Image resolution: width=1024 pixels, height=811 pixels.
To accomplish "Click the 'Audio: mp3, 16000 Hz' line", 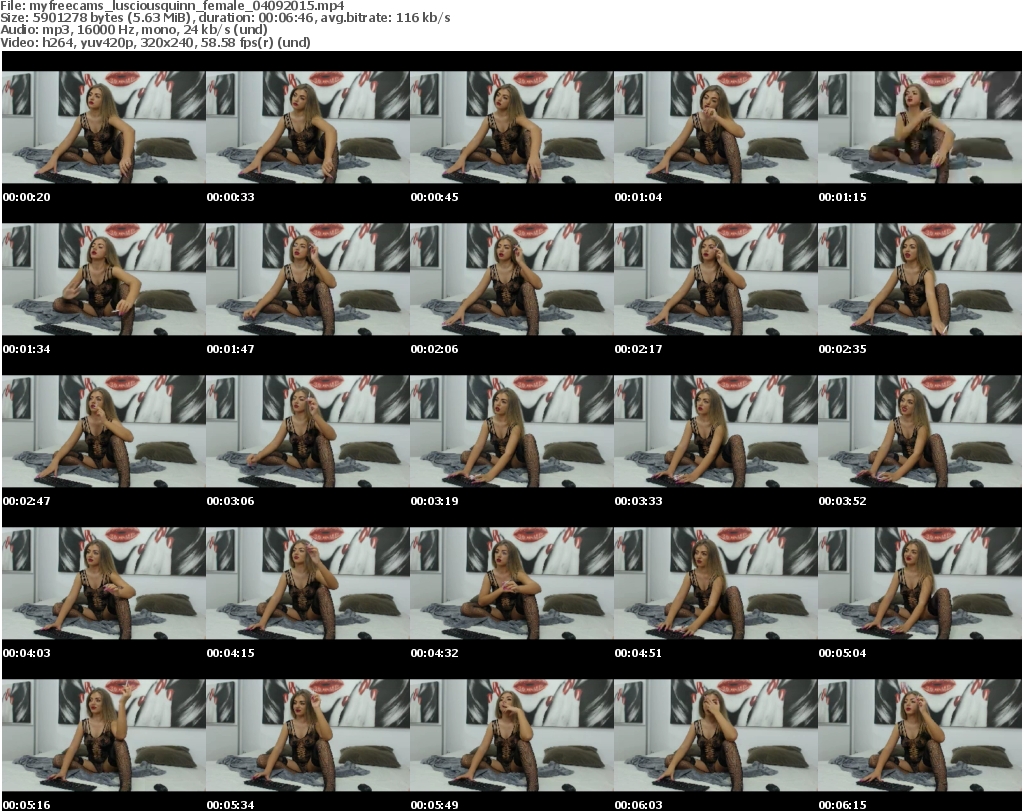I will (x=134, y=30).
